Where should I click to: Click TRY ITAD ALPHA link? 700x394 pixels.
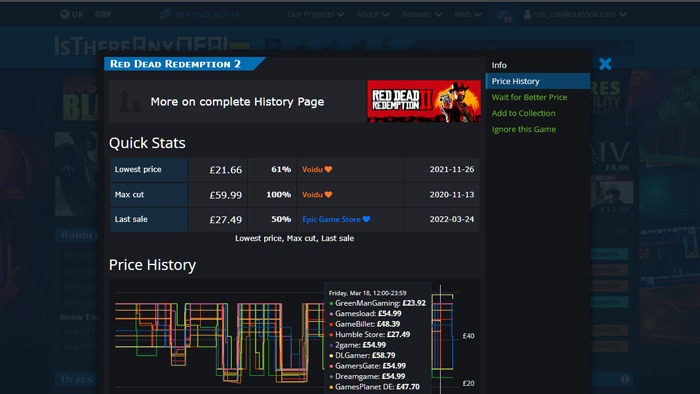pos(200,14)
